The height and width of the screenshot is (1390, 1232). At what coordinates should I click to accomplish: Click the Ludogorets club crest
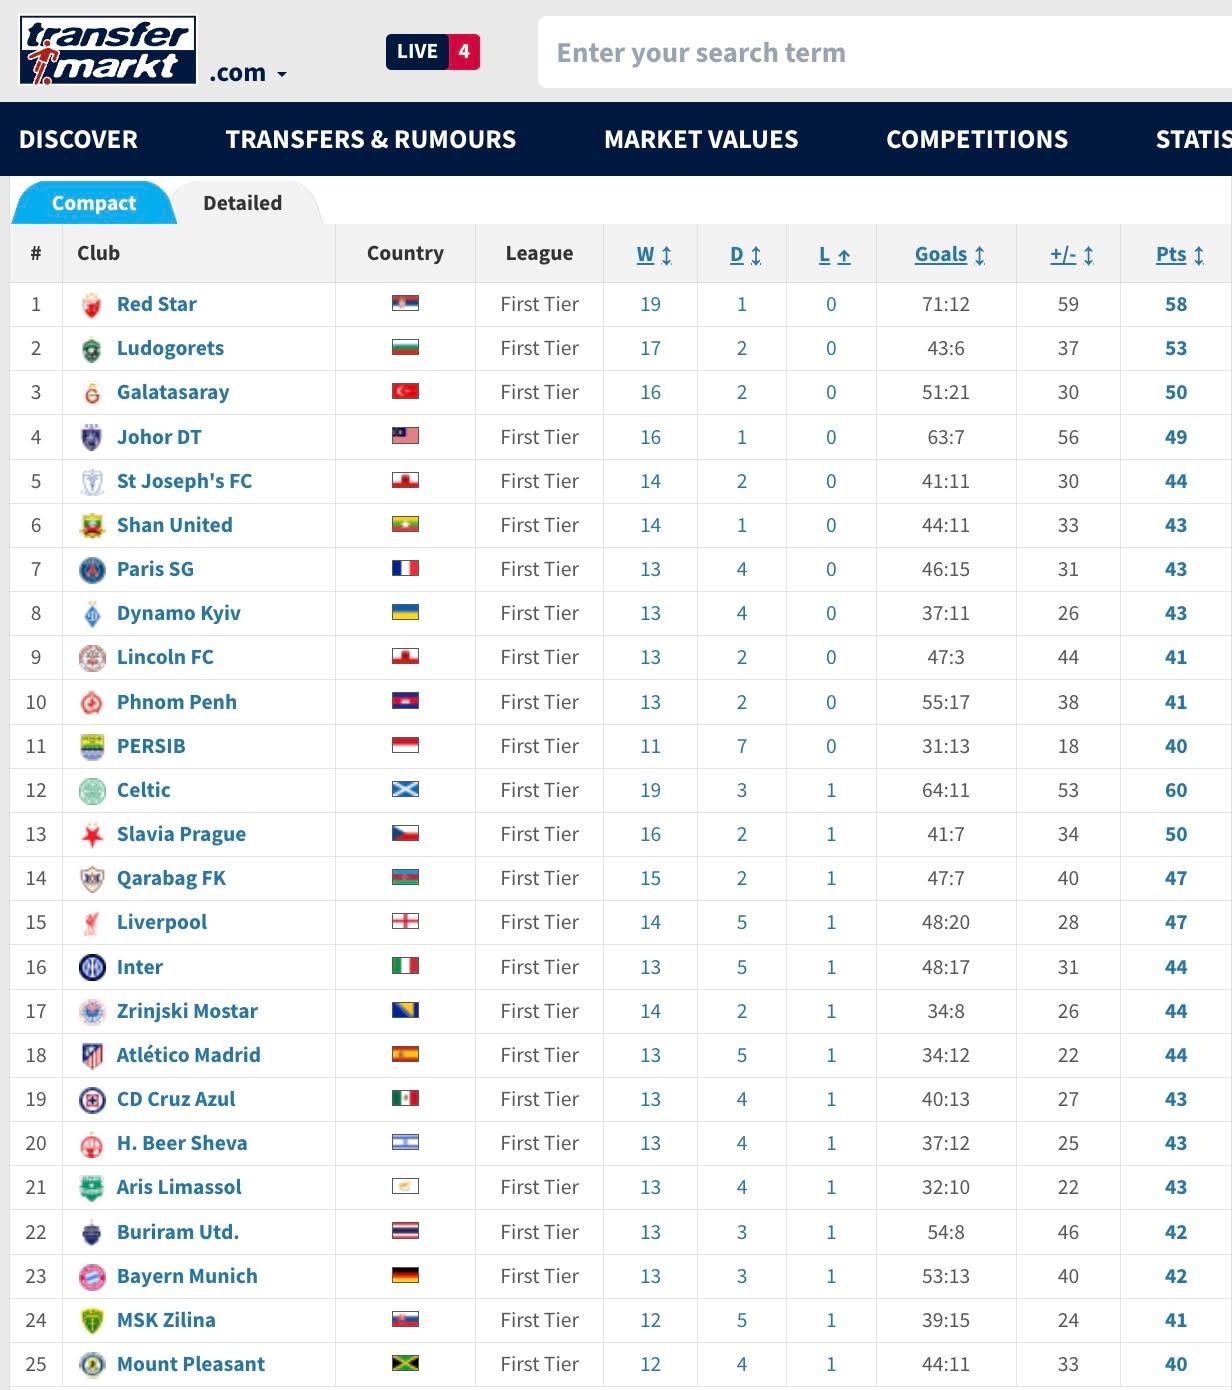tap(92, 349)
